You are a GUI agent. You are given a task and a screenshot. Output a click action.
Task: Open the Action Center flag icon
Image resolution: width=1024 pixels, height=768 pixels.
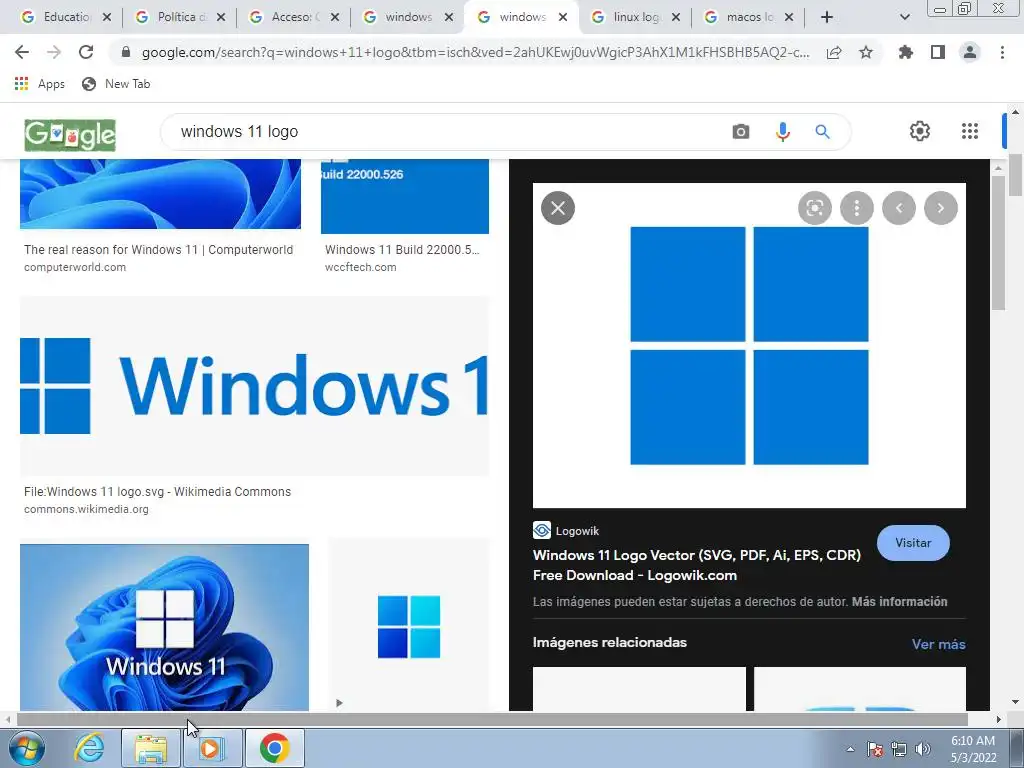point(875,749)
